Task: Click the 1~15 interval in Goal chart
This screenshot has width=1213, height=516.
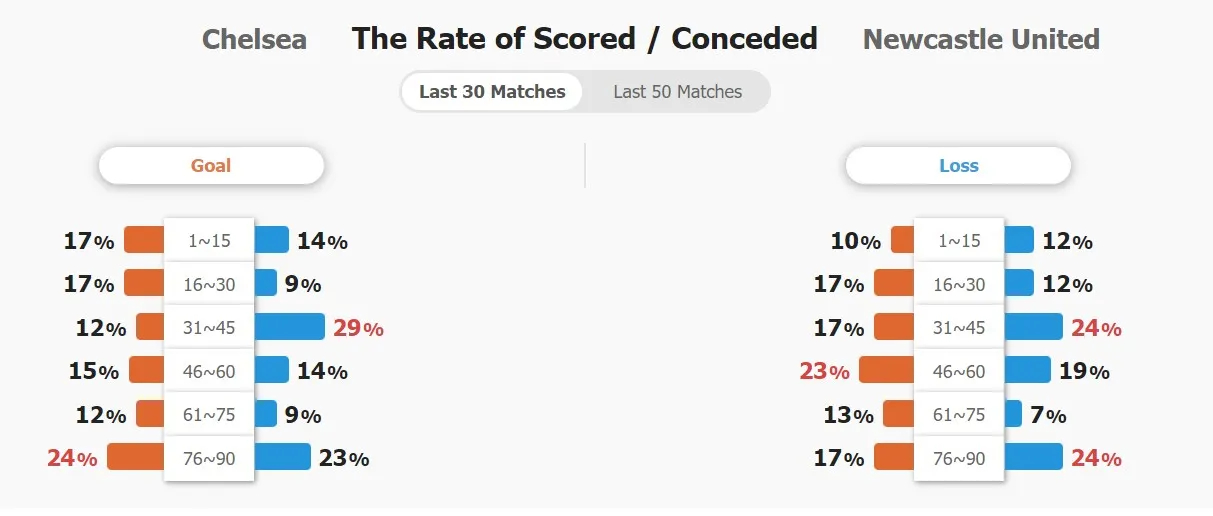Action: tap(209, 241)
